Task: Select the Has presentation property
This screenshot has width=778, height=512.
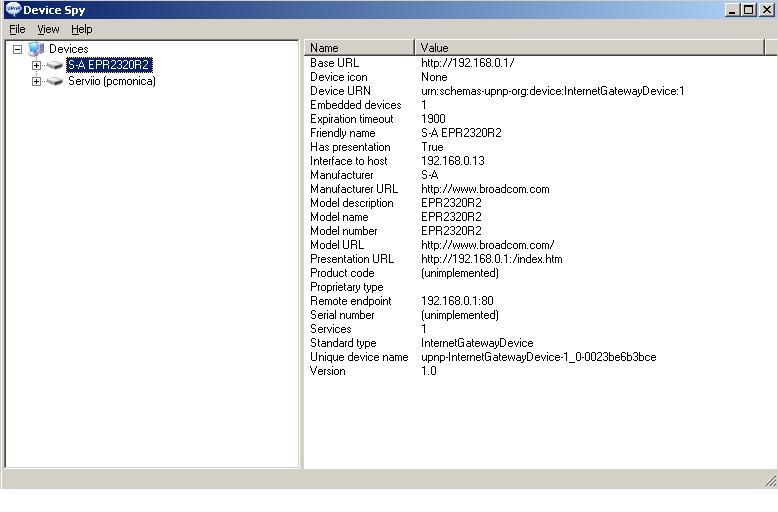Action: [x=350, y=147]
